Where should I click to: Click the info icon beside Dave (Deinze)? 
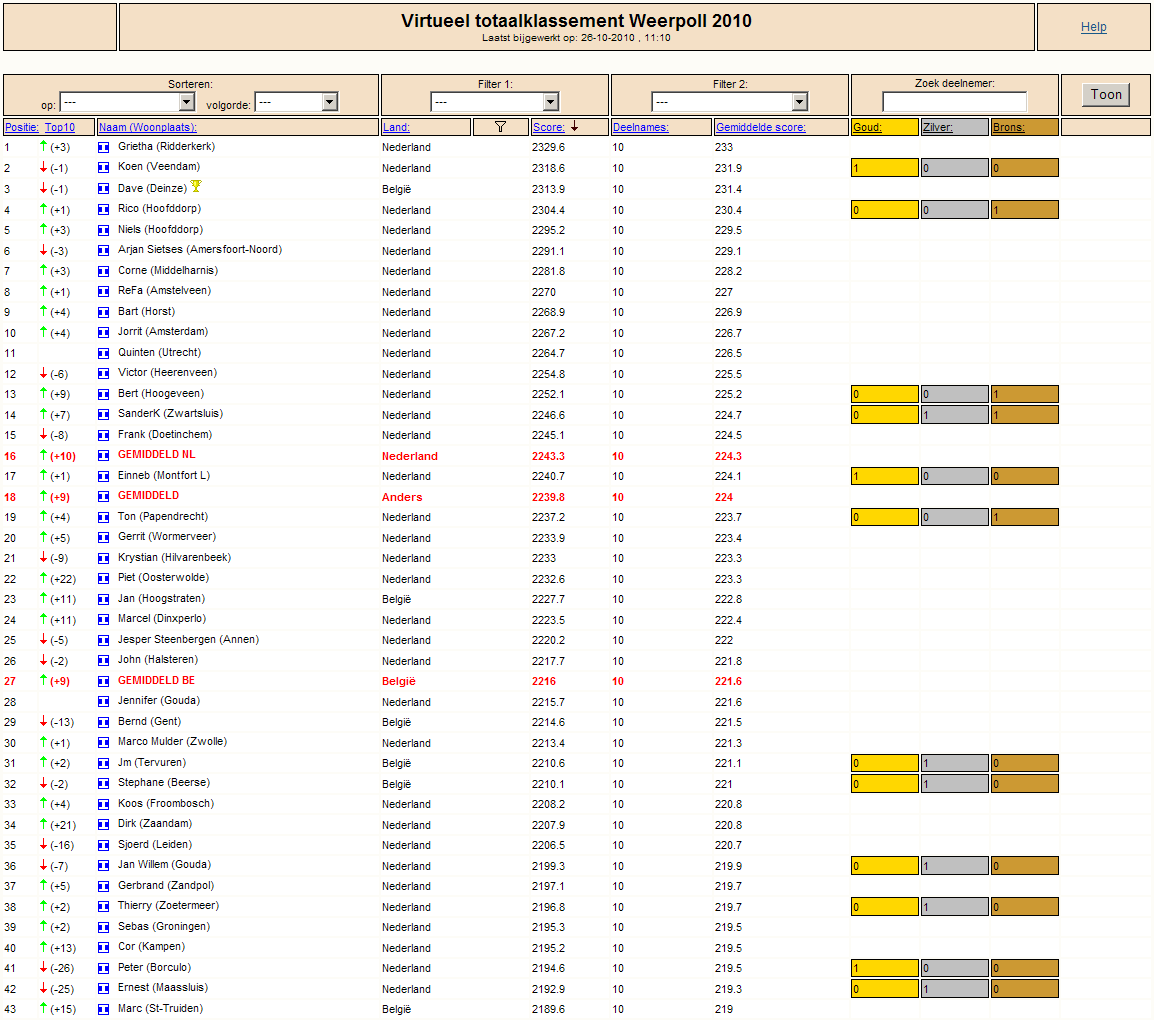104,189
